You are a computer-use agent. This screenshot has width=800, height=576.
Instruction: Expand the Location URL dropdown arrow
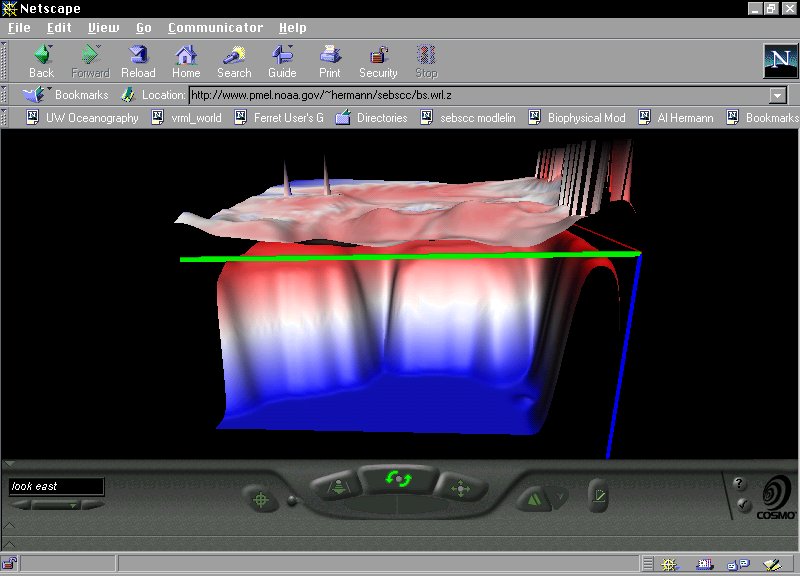[777, 95]
